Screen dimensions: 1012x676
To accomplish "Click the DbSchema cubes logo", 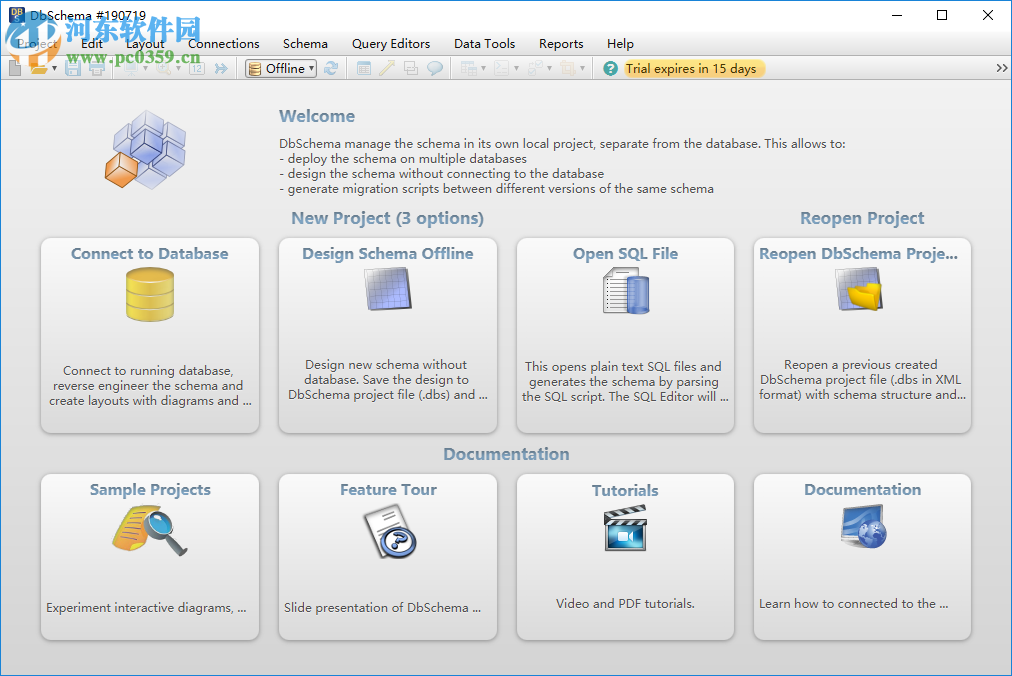I will click(146, 150).
